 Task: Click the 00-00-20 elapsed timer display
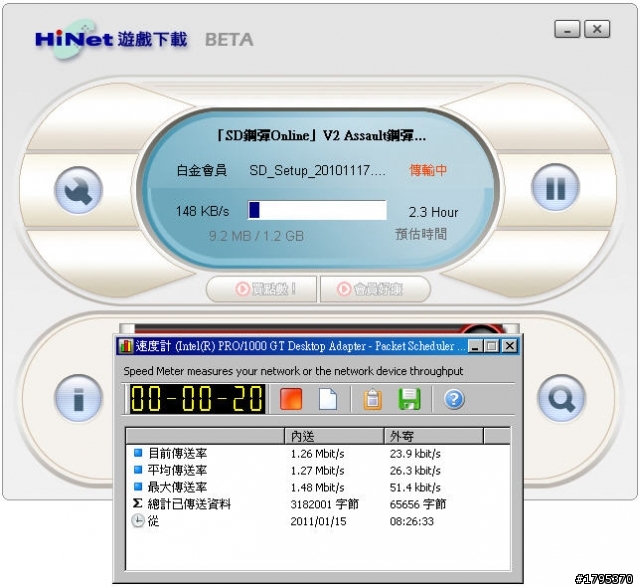[x=198, y=399]
